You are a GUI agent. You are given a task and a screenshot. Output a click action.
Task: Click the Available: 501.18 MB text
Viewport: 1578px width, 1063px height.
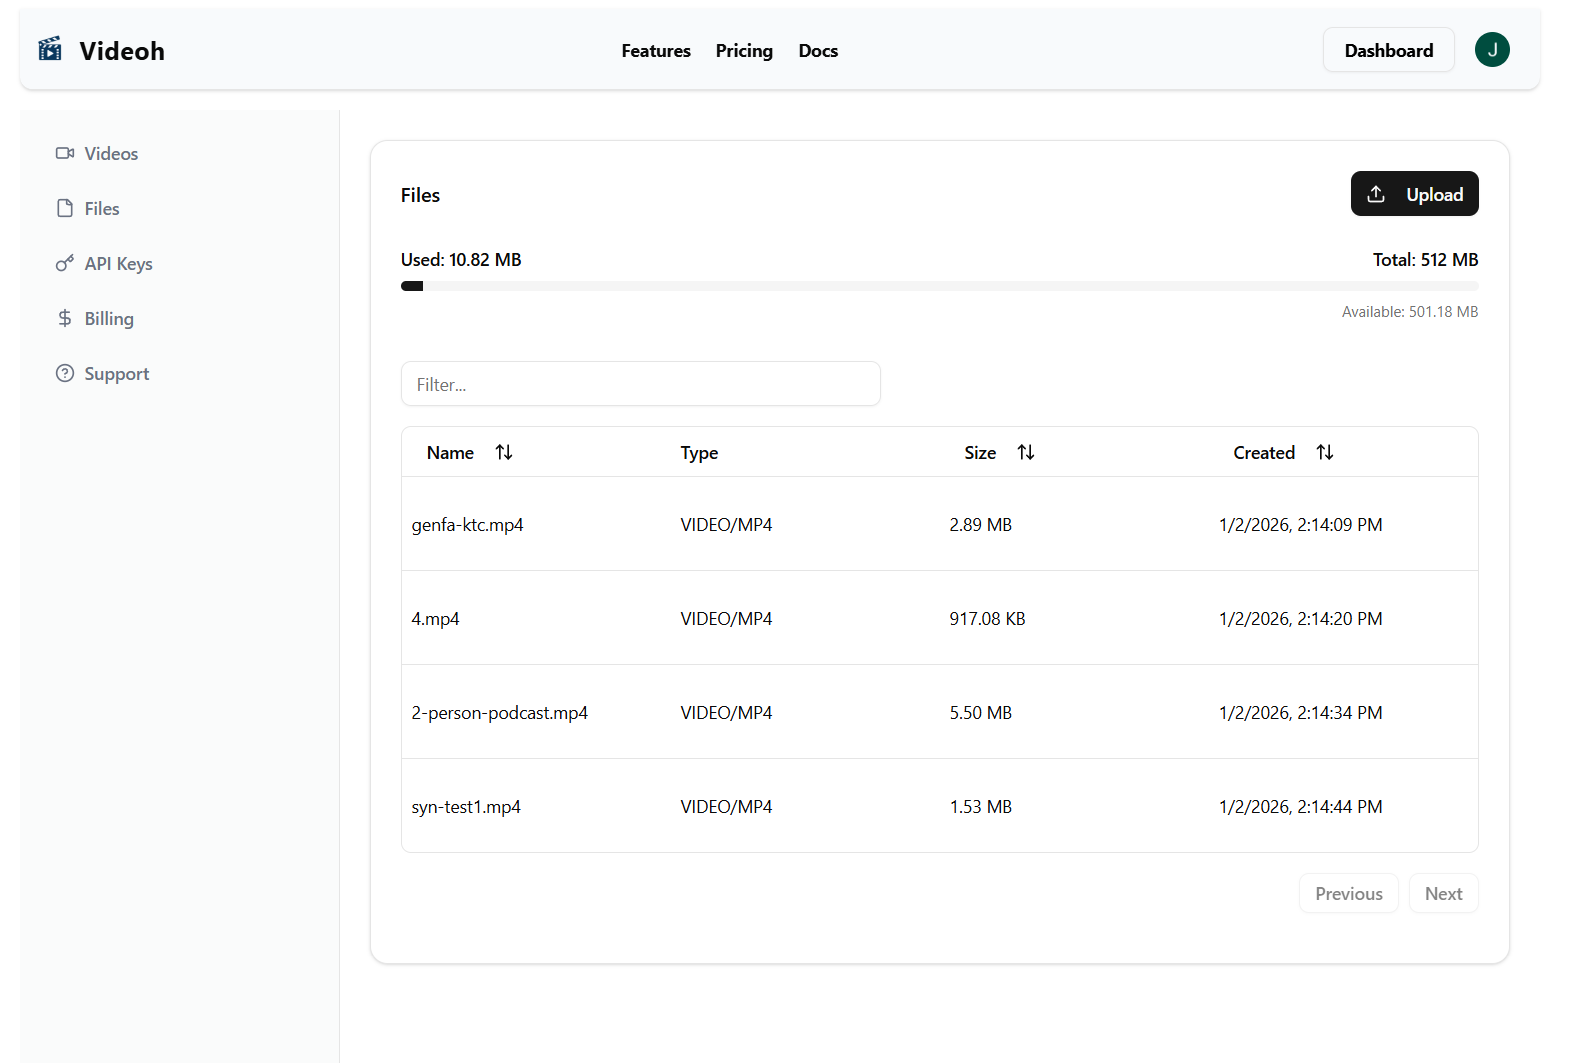click(x=1410, y=311)
